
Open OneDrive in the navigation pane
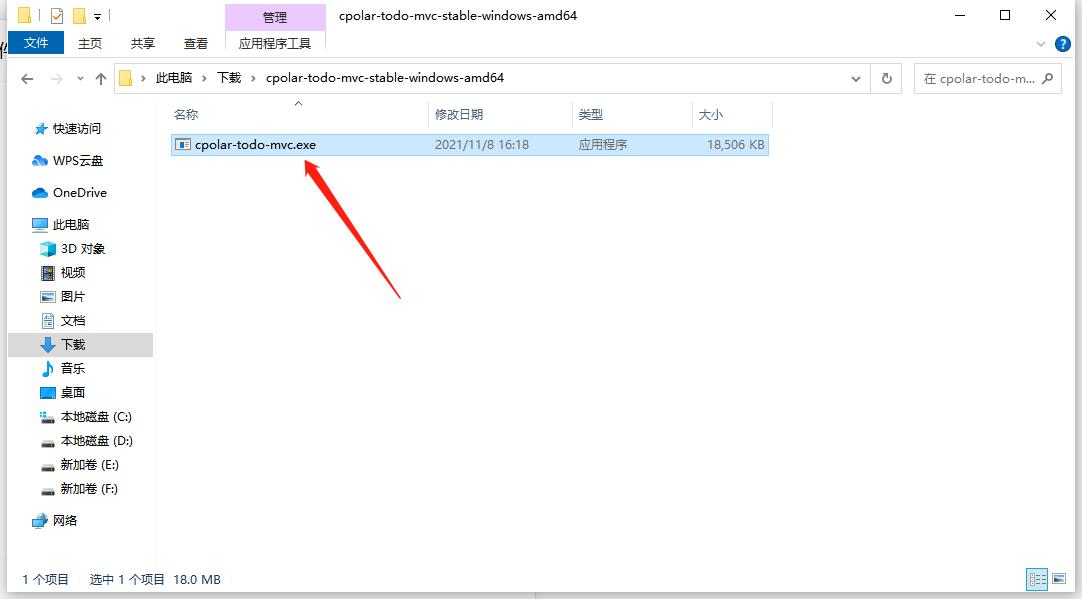(x=79, y=193)
